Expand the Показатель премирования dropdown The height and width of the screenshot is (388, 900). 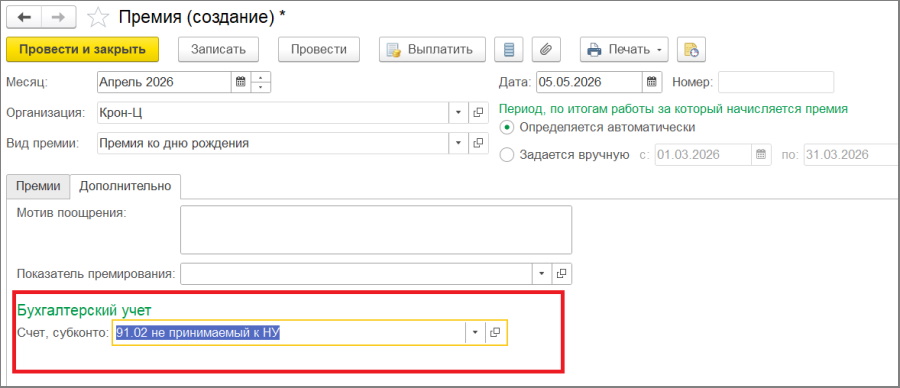tap(542, 274)
